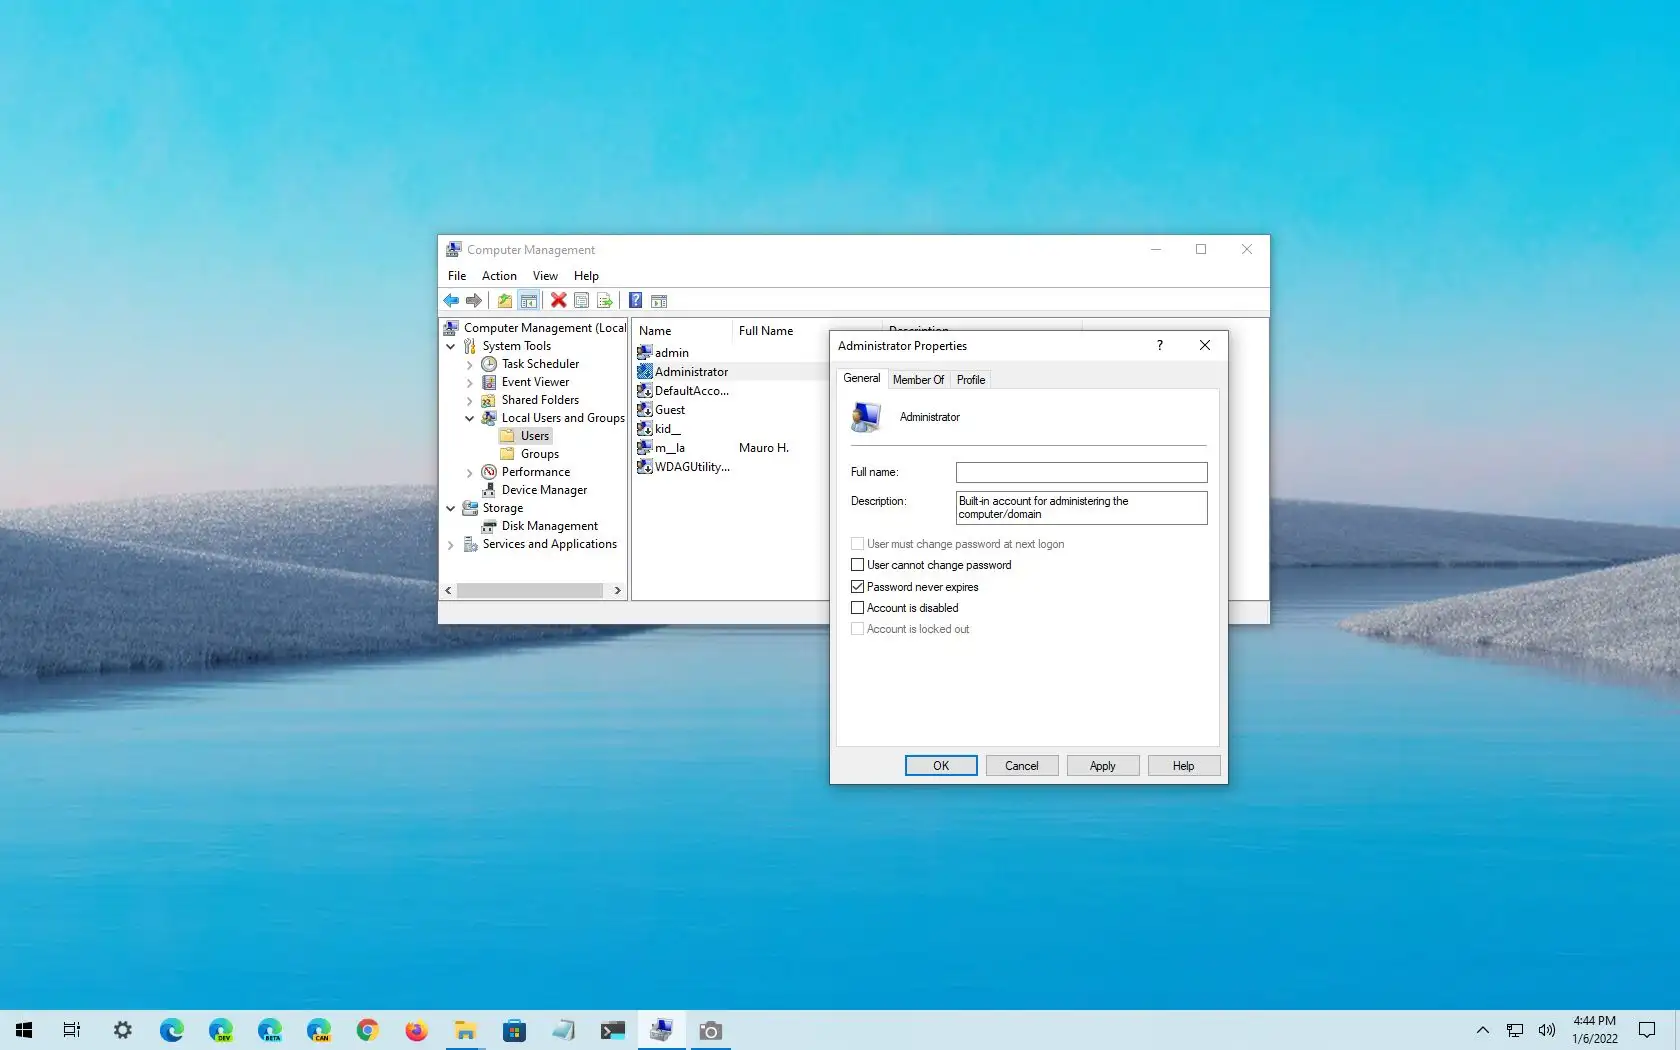Open volume control in system tray
Screen dimensions: 1680x1050
pyautogui.click(x=1547, y=1030)
